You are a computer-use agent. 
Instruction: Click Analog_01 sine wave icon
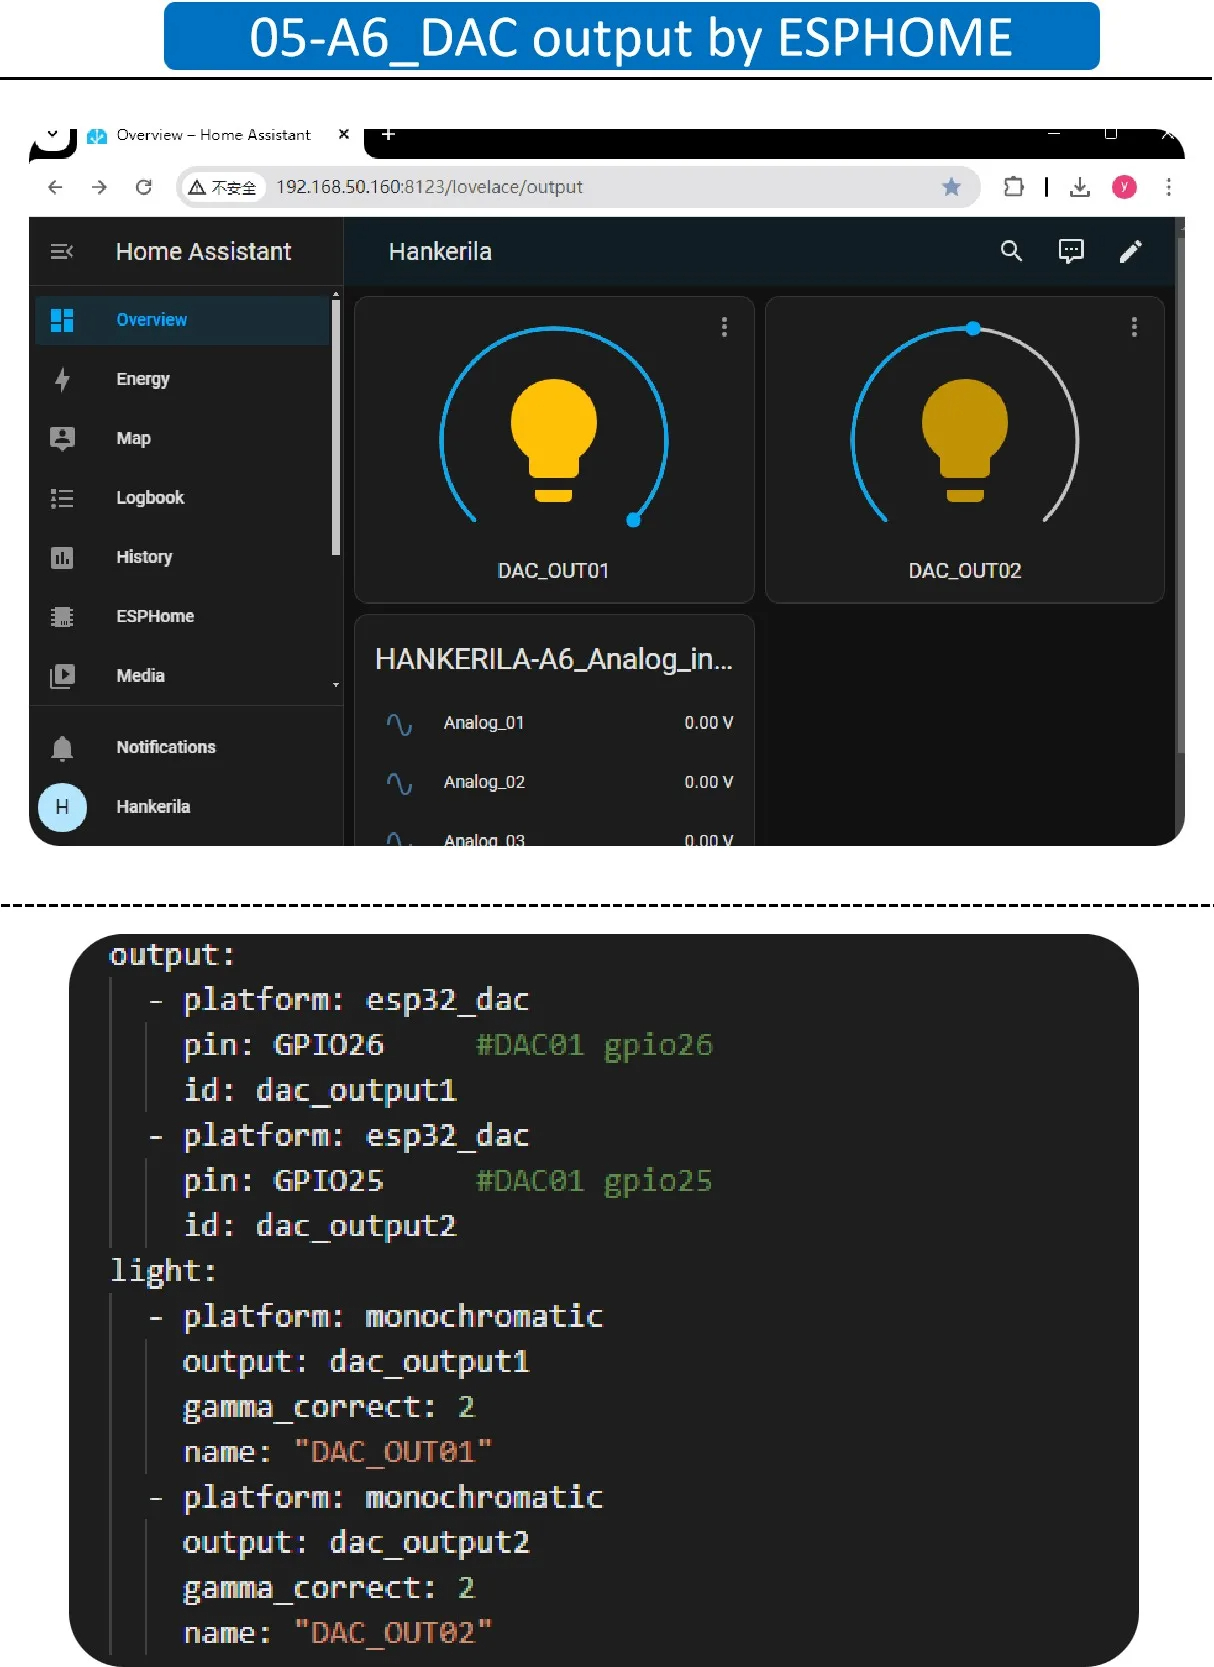click(x=399, y=724)
